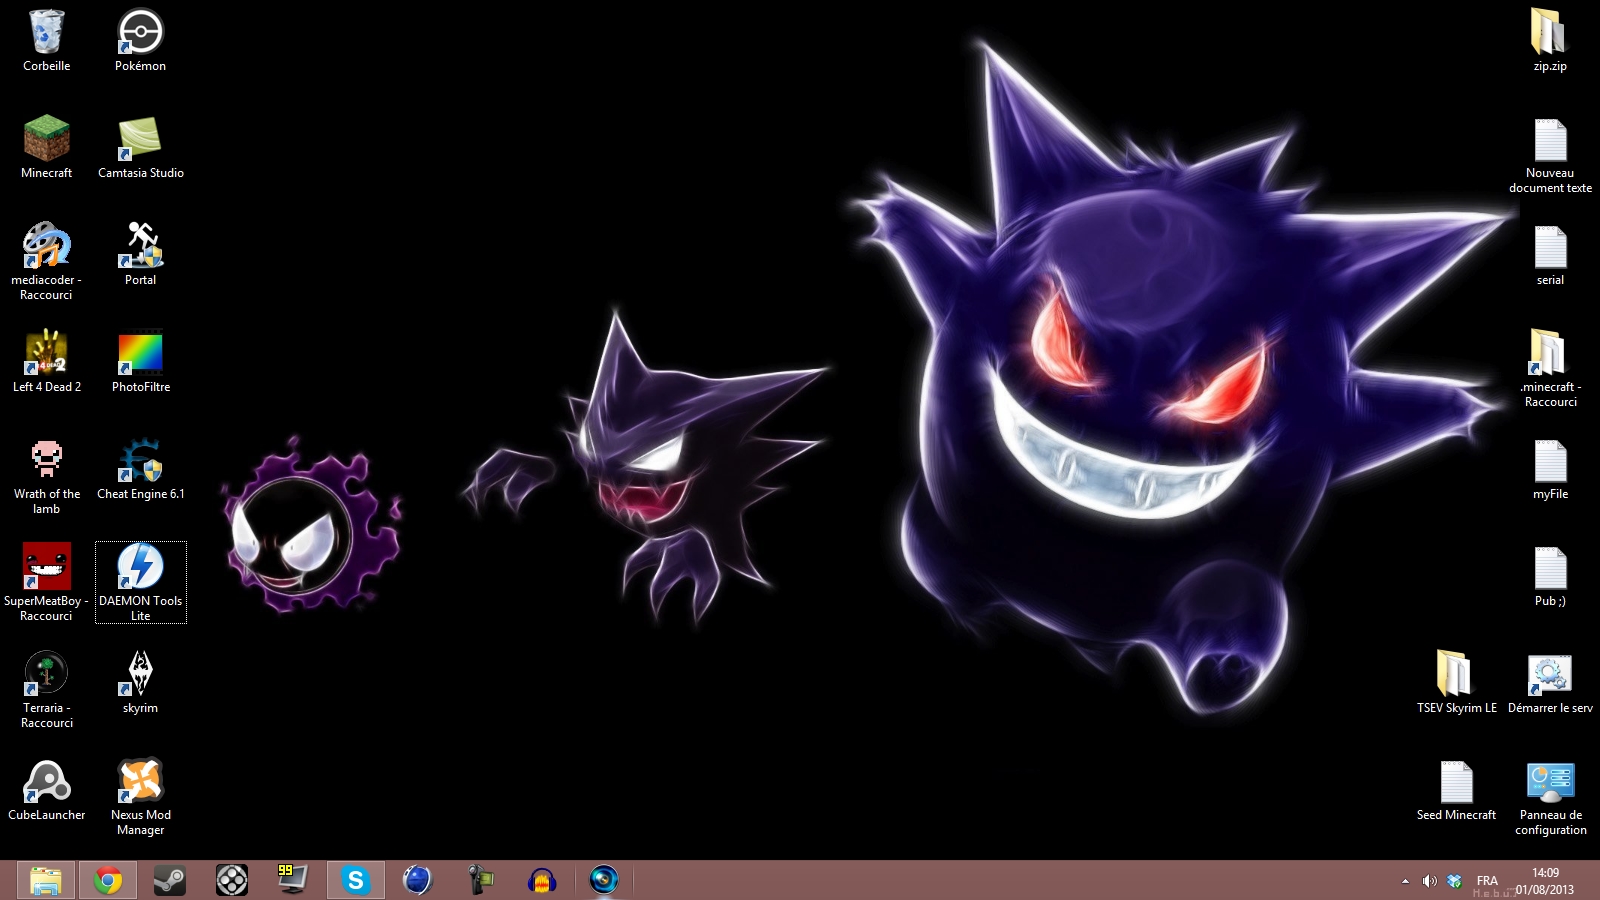
Task: Open the four-dot circle app in taskbar
Action: pos(232,880)
